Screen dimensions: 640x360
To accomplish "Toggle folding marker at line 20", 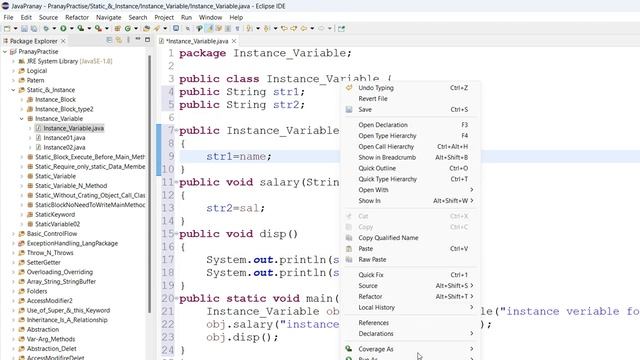I will 176,298.
